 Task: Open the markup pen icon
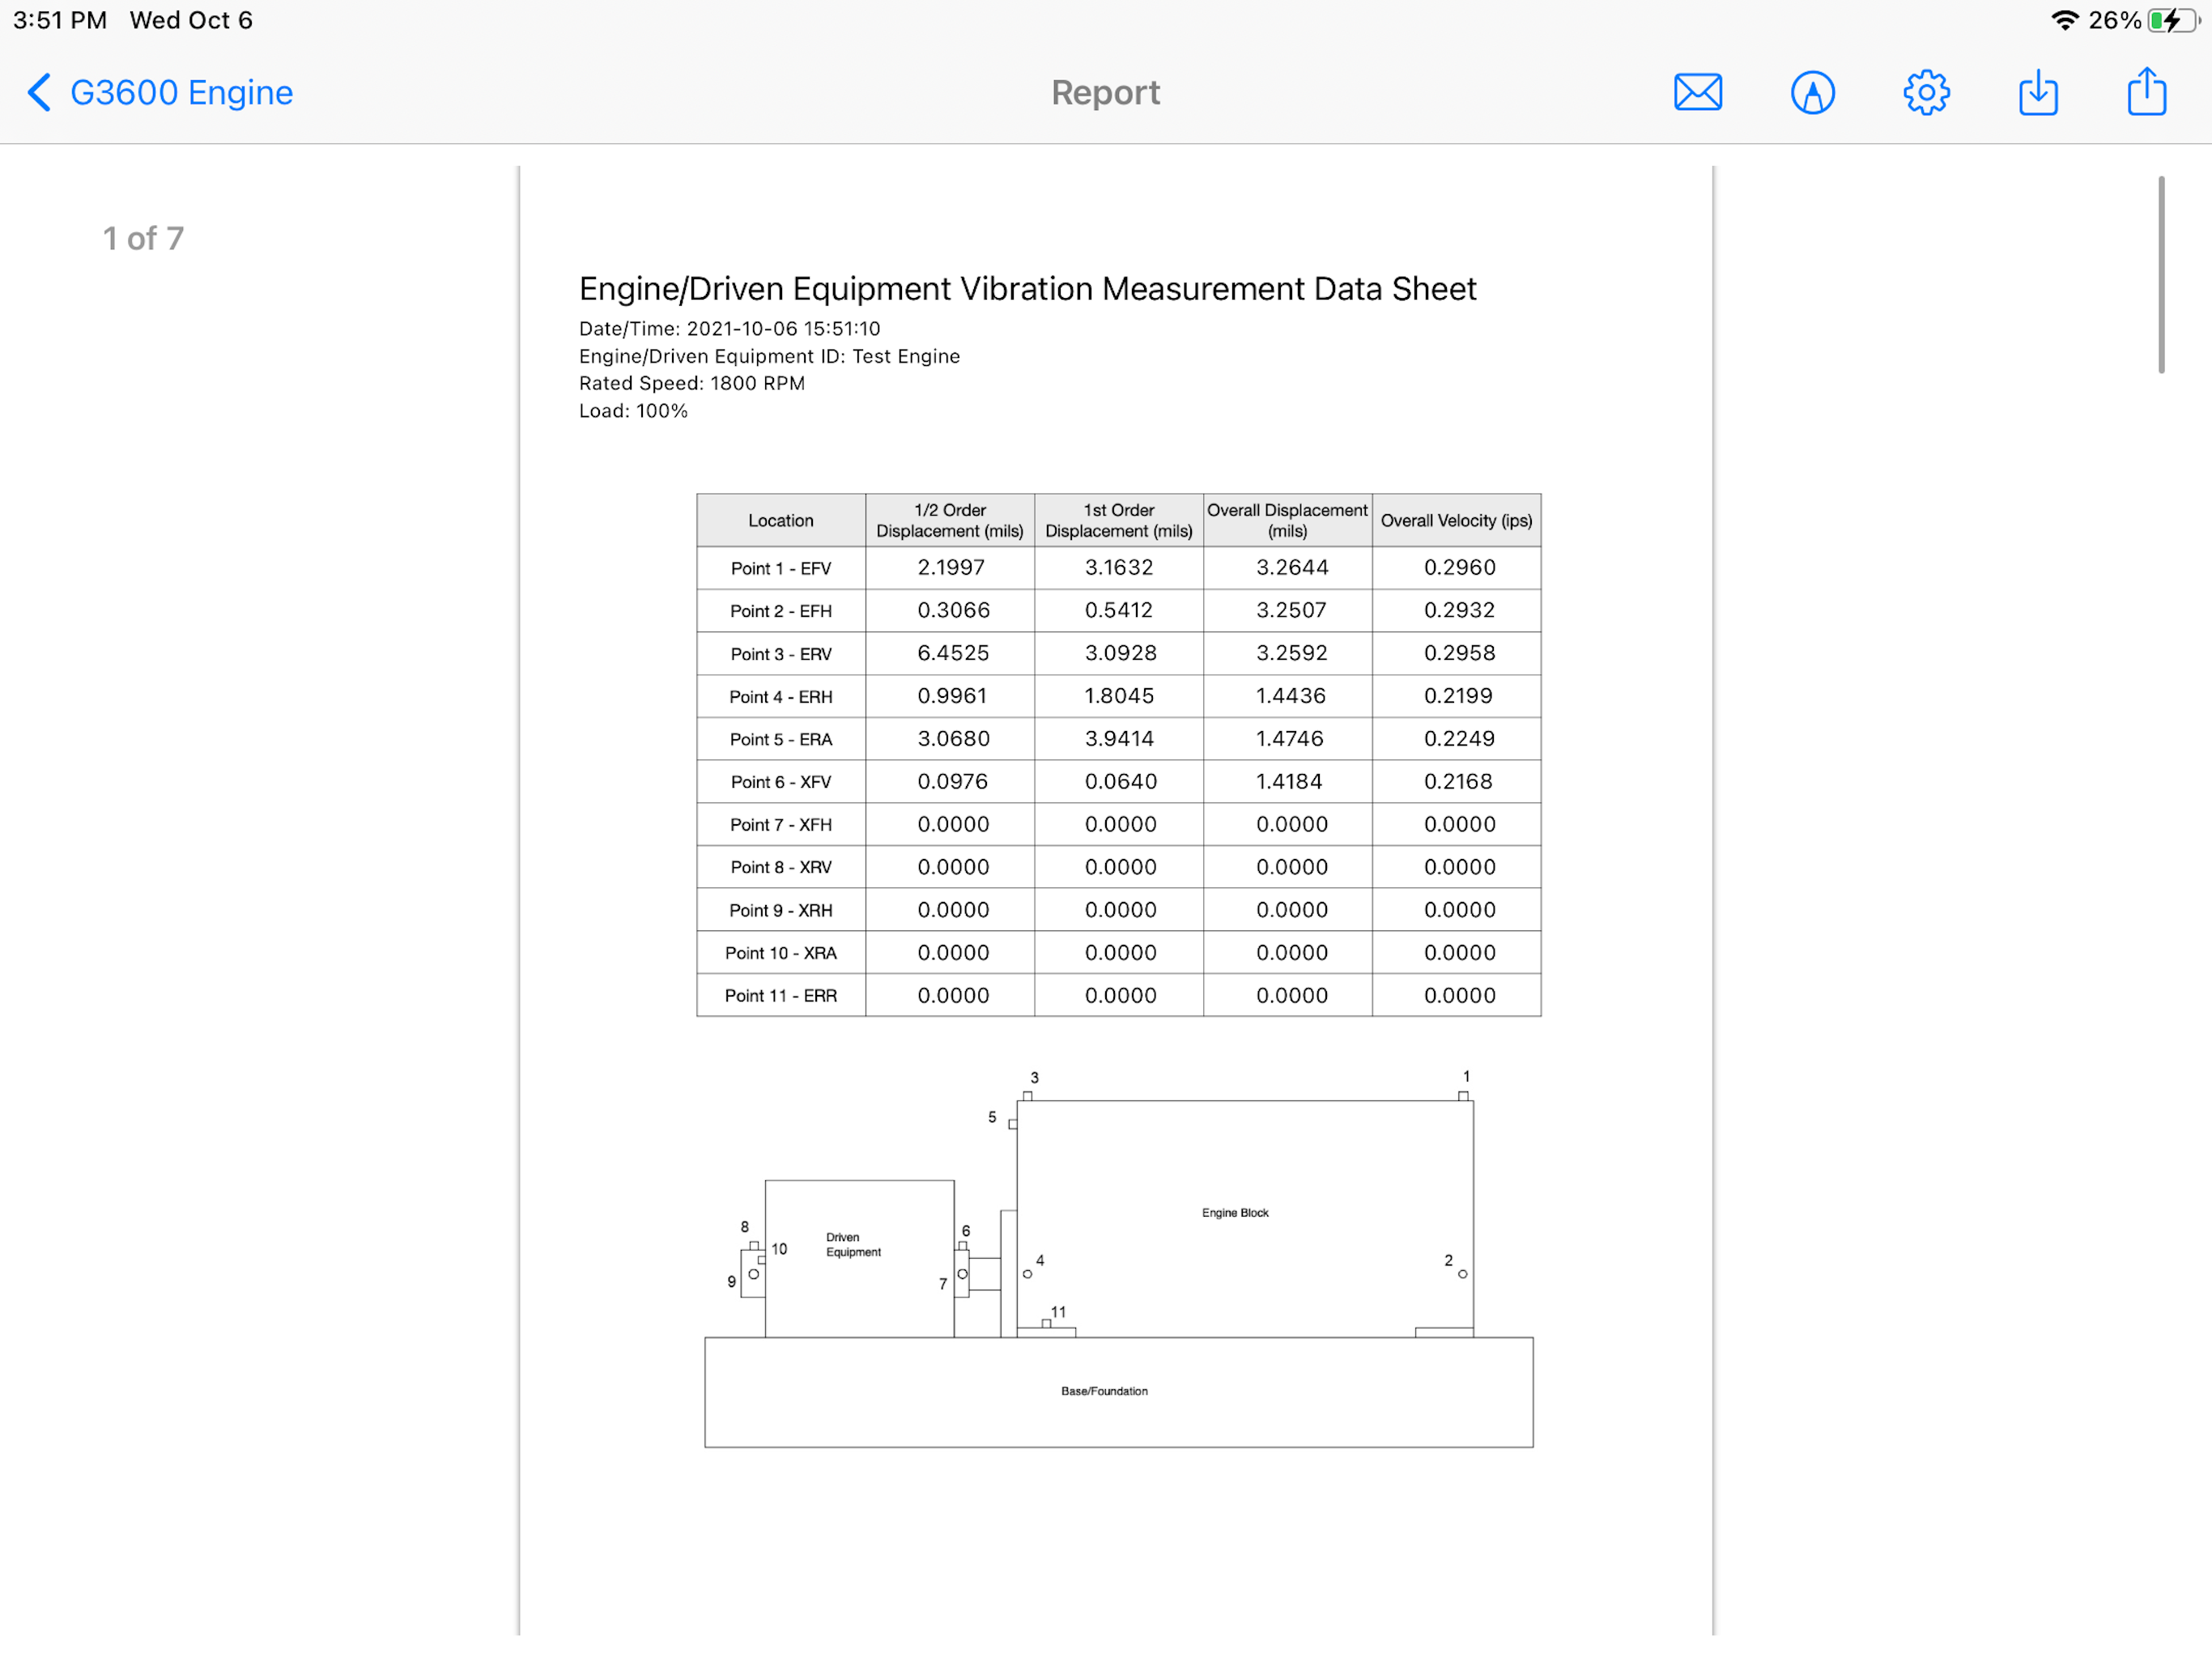(x=1812, y=92)
